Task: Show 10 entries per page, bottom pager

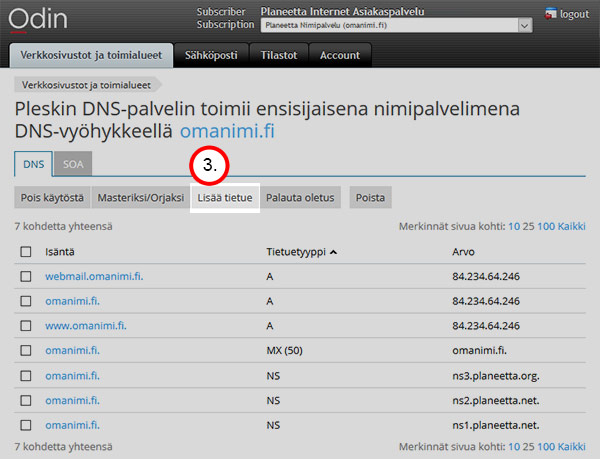Action: 514,446
